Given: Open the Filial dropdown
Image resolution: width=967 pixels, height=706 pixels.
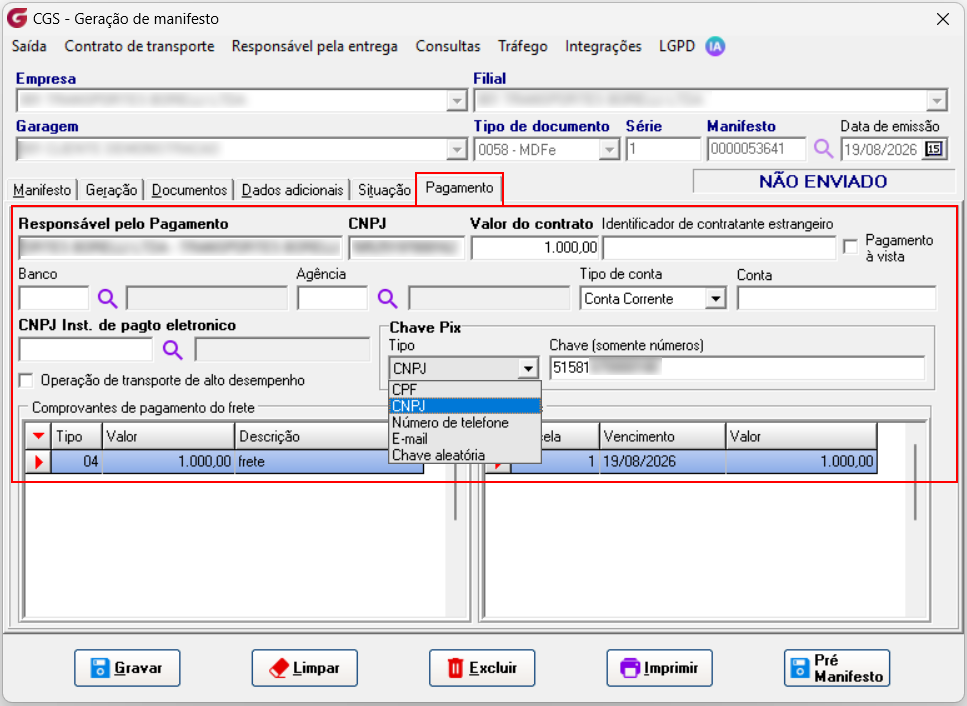Looking at the screenshot, I should tap(936, 100).
